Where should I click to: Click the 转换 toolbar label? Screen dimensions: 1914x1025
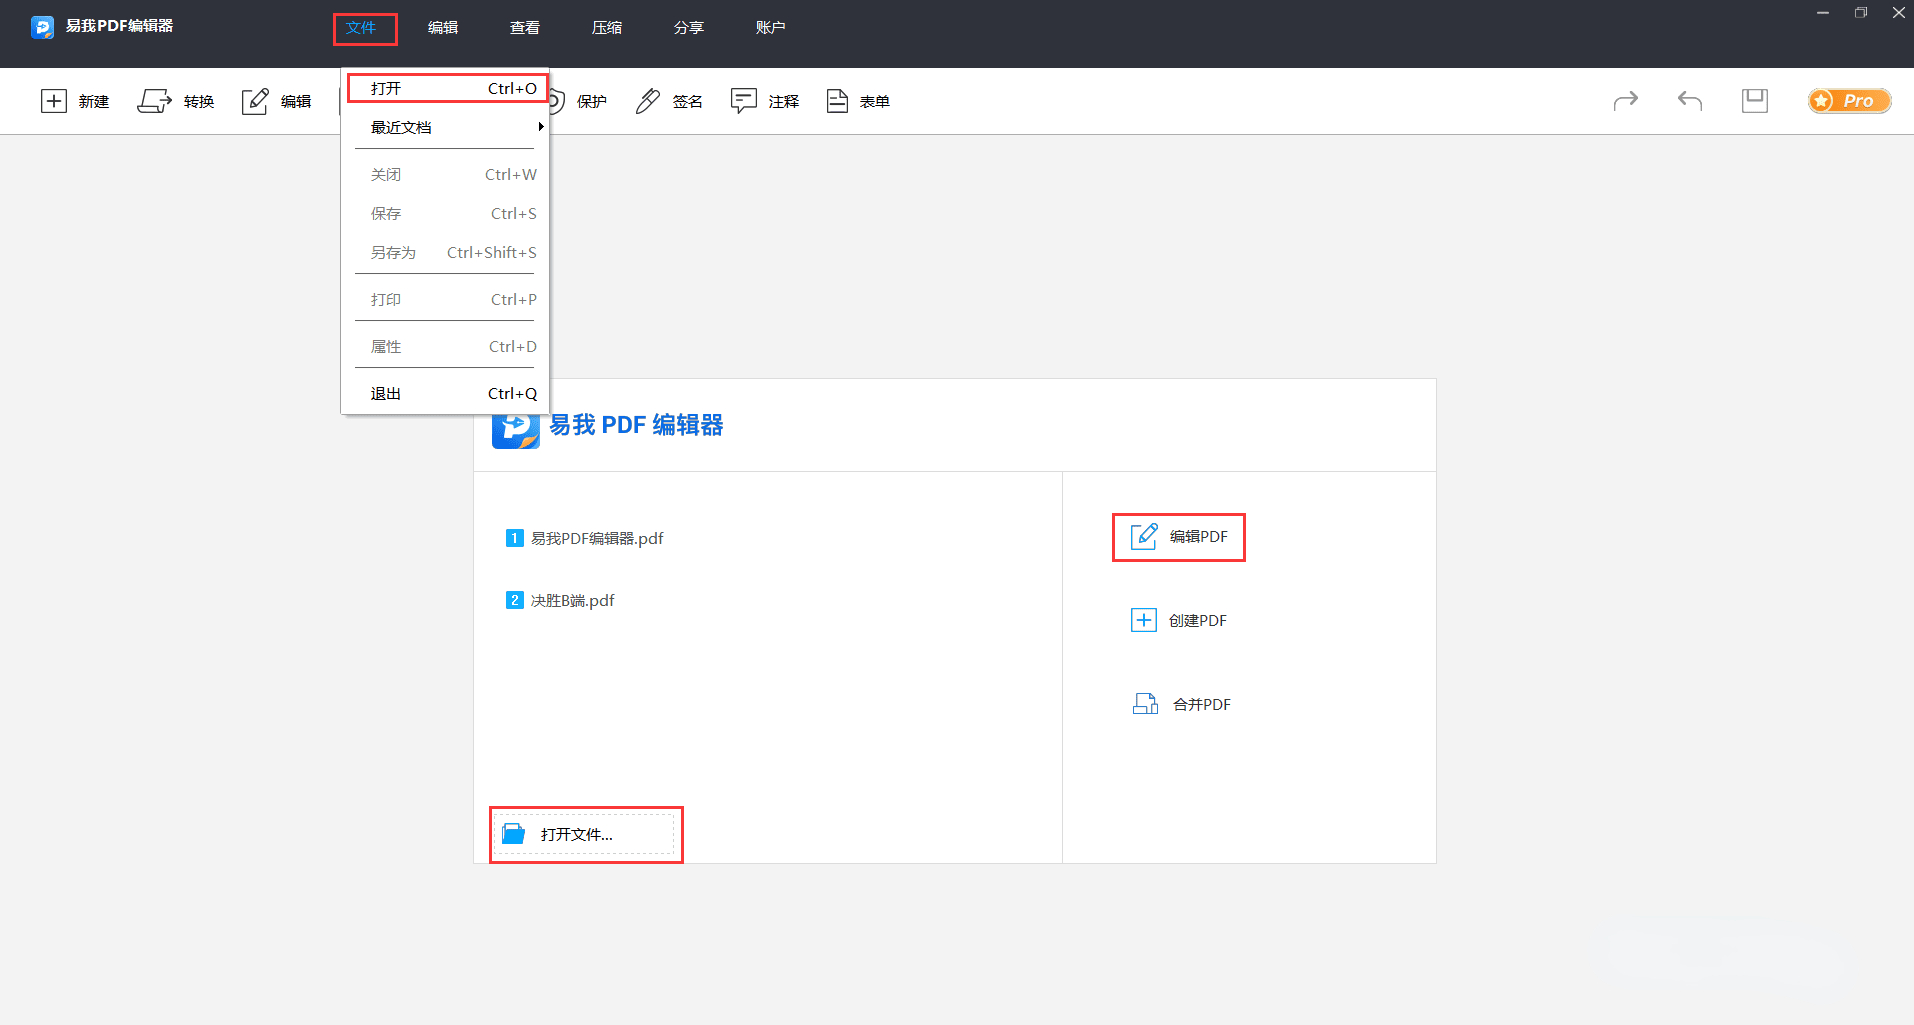199,102
